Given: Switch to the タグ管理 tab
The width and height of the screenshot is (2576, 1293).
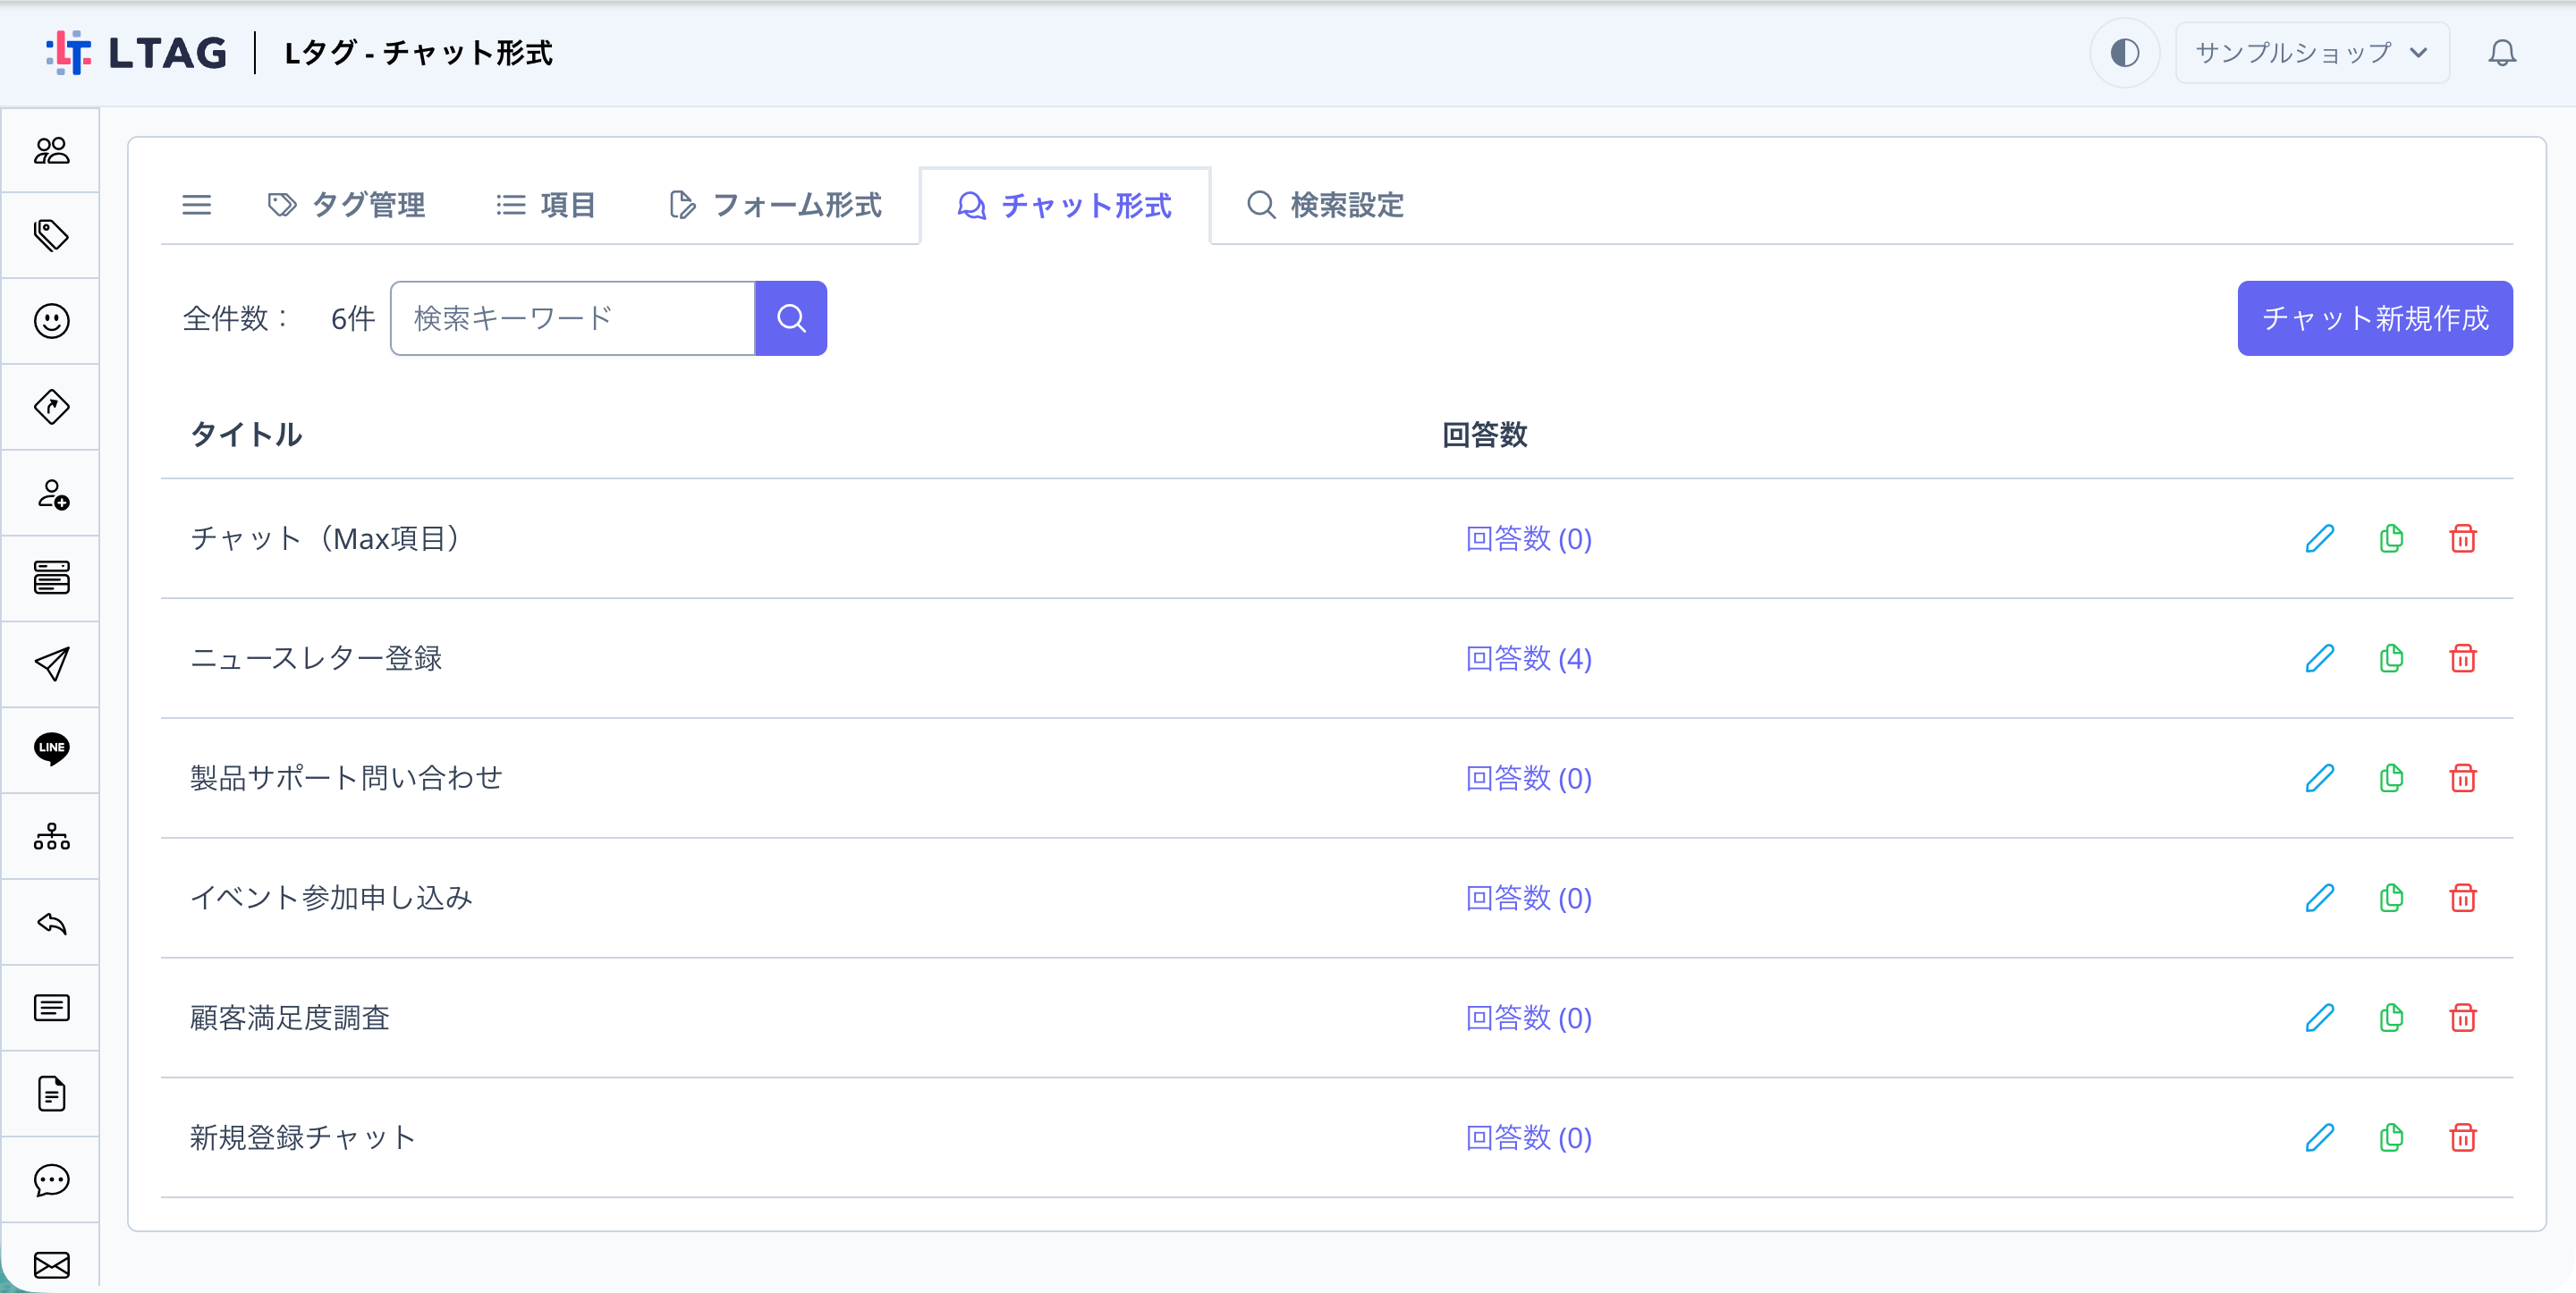Looking at the screenshot, I should tap(347, 205).
